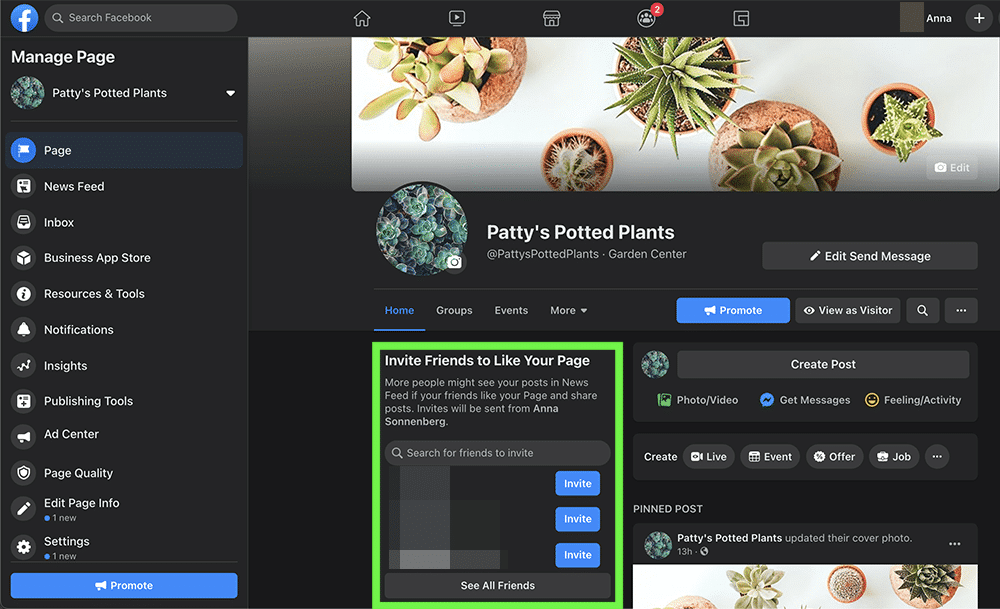This screenshot has height=609, width=1000.
Task: Expand the More tab dropdown
Action: 568,310
